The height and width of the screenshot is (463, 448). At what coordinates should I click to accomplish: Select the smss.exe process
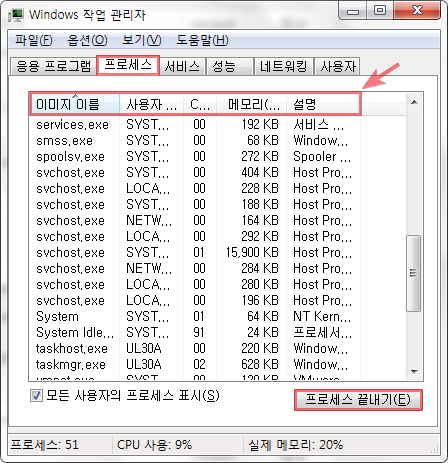coord(195,141)
